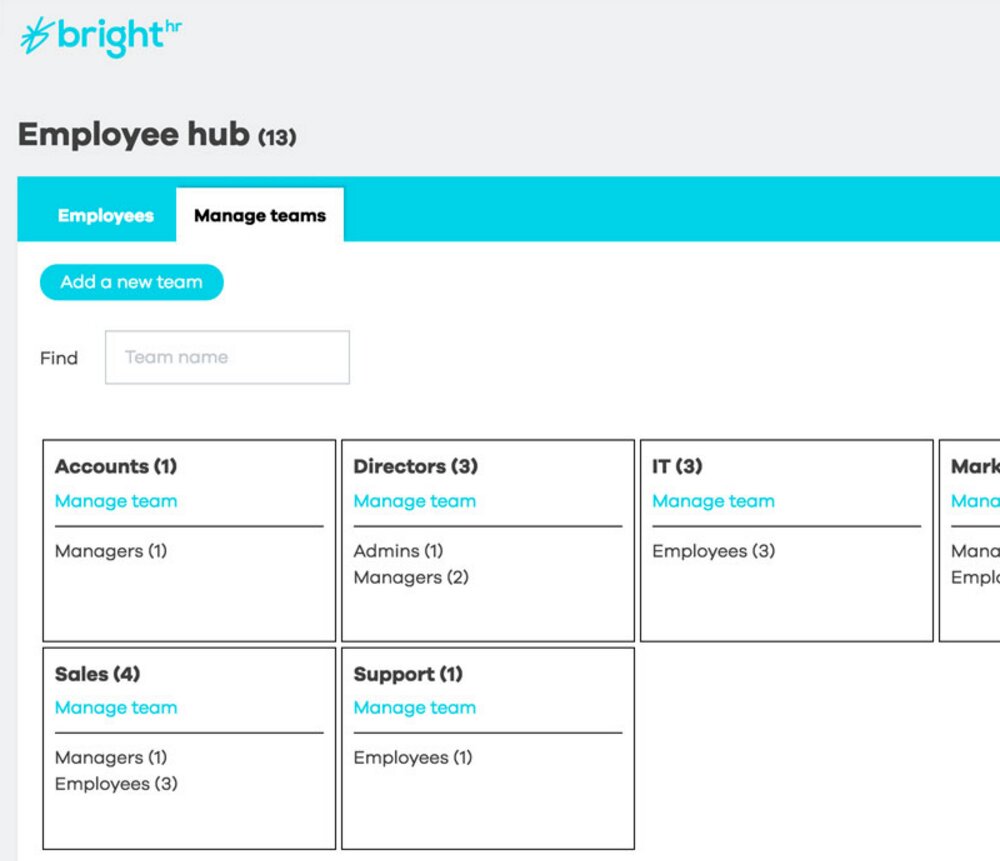This screenshot has height=861, width=1000.
Task: Click Employees (3) in Sales card
Action: [116, 784]
